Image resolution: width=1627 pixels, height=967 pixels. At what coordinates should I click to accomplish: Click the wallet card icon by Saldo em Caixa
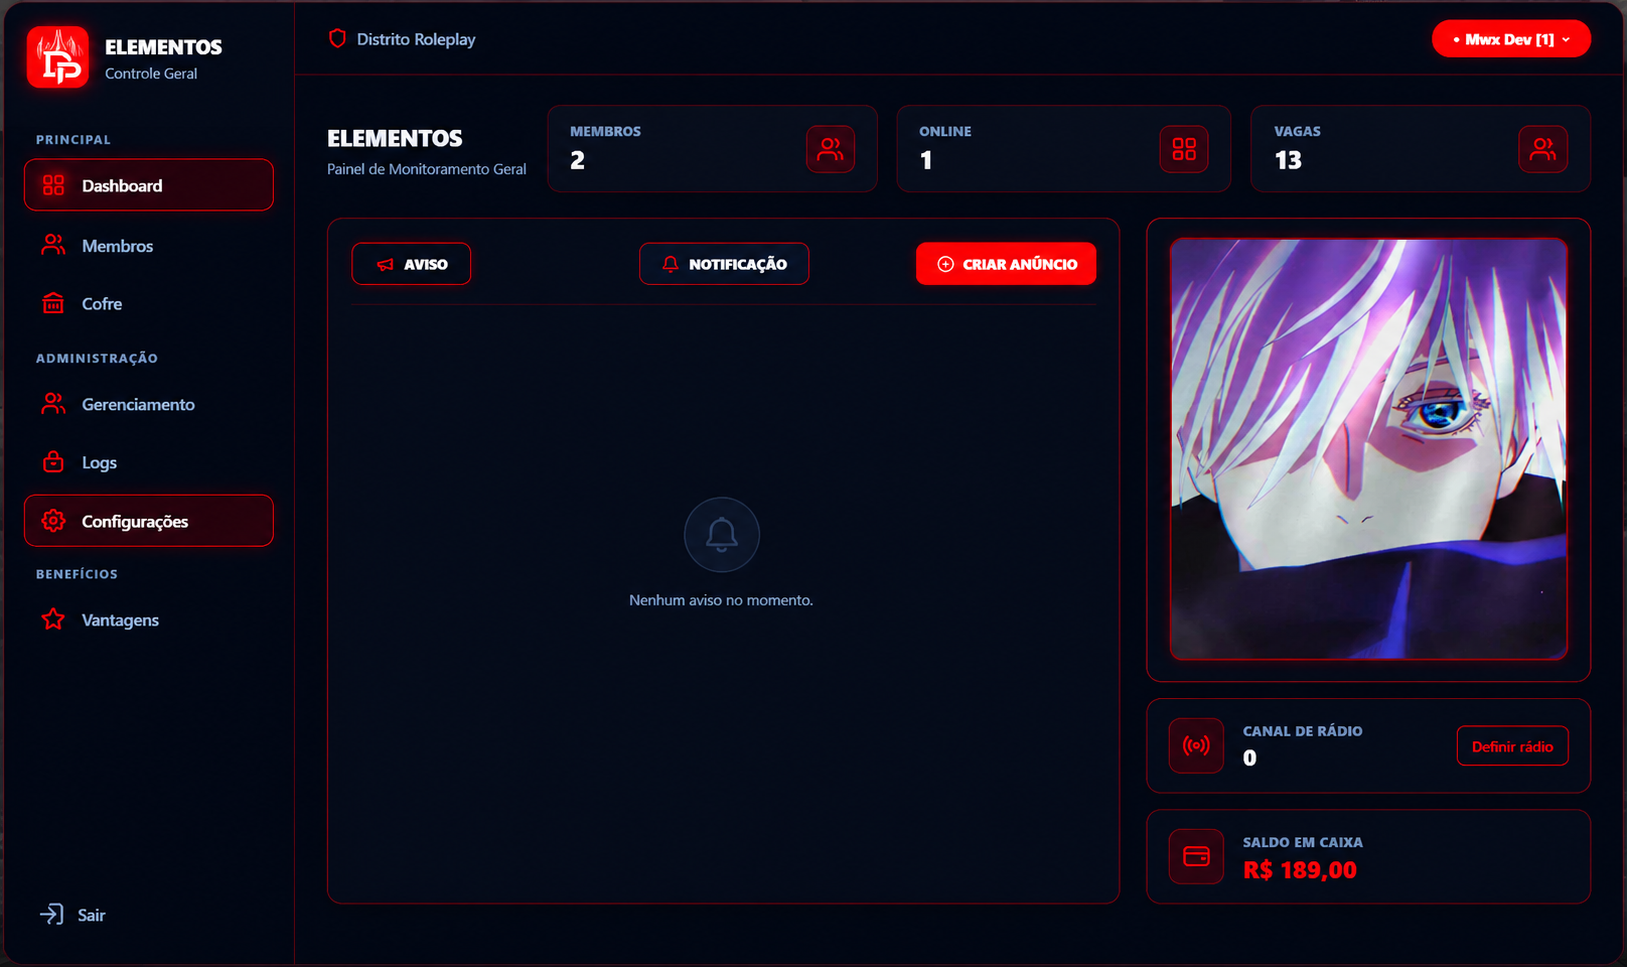(1196, 857)
